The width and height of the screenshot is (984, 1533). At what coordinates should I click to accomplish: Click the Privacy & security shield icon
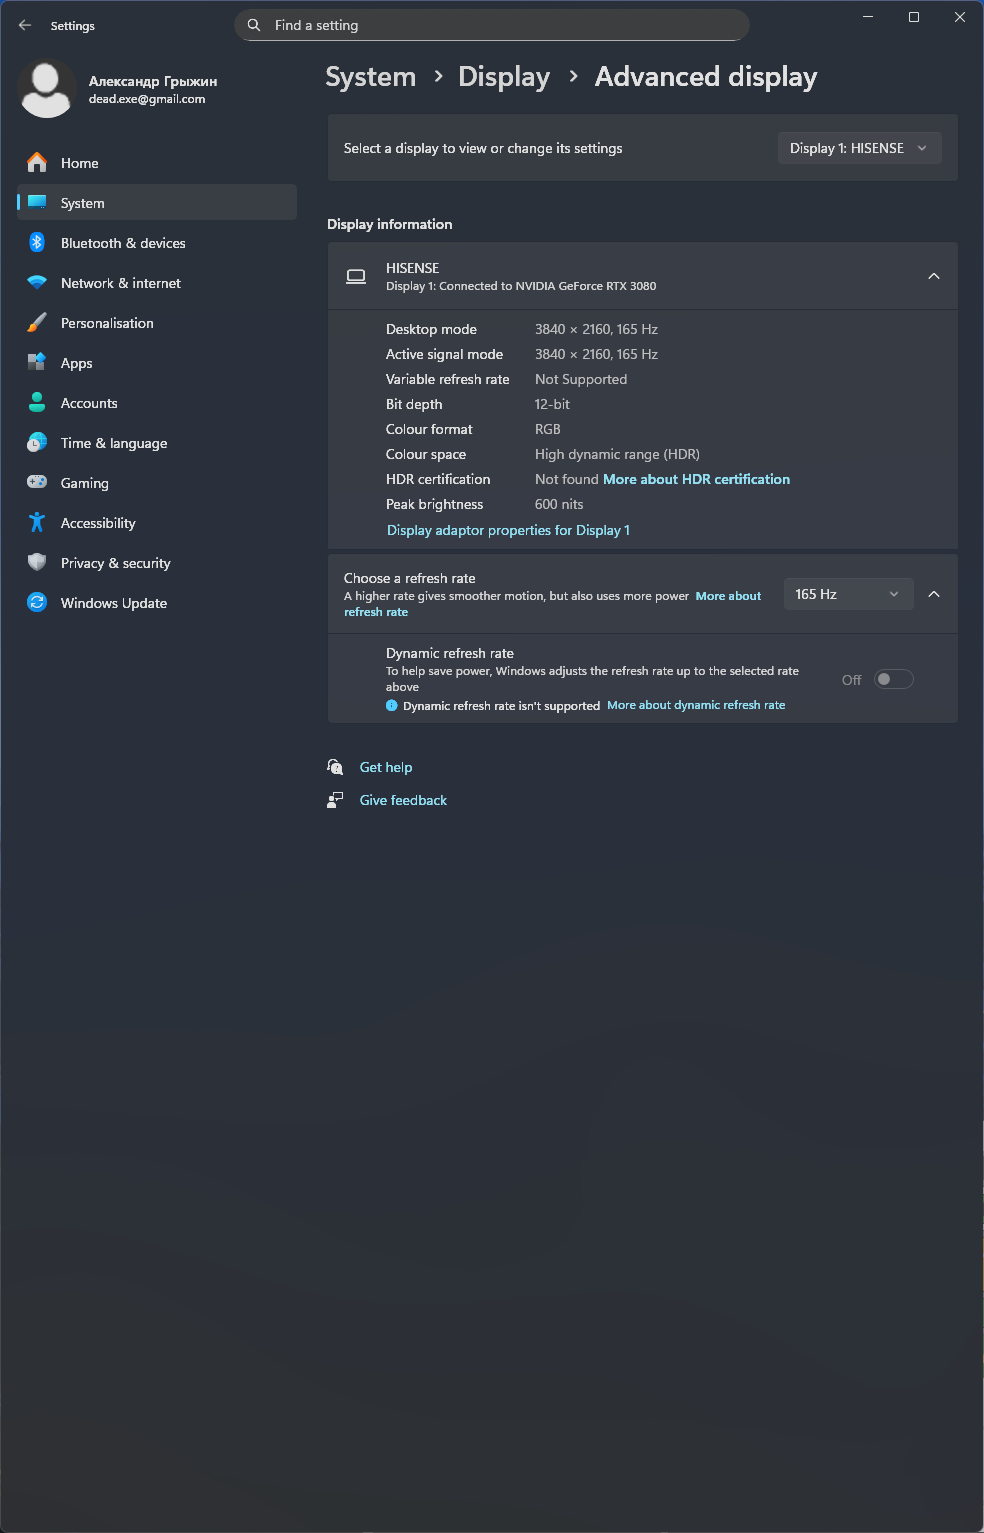click(37, 562)
